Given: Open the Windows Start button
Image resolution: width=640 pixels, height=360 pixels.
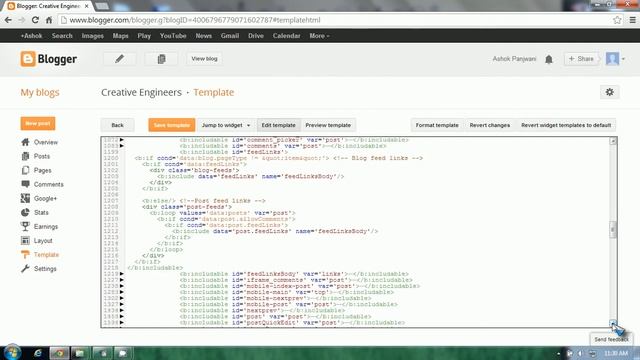Looking at the screenshot, I should (x=12, y=352).
